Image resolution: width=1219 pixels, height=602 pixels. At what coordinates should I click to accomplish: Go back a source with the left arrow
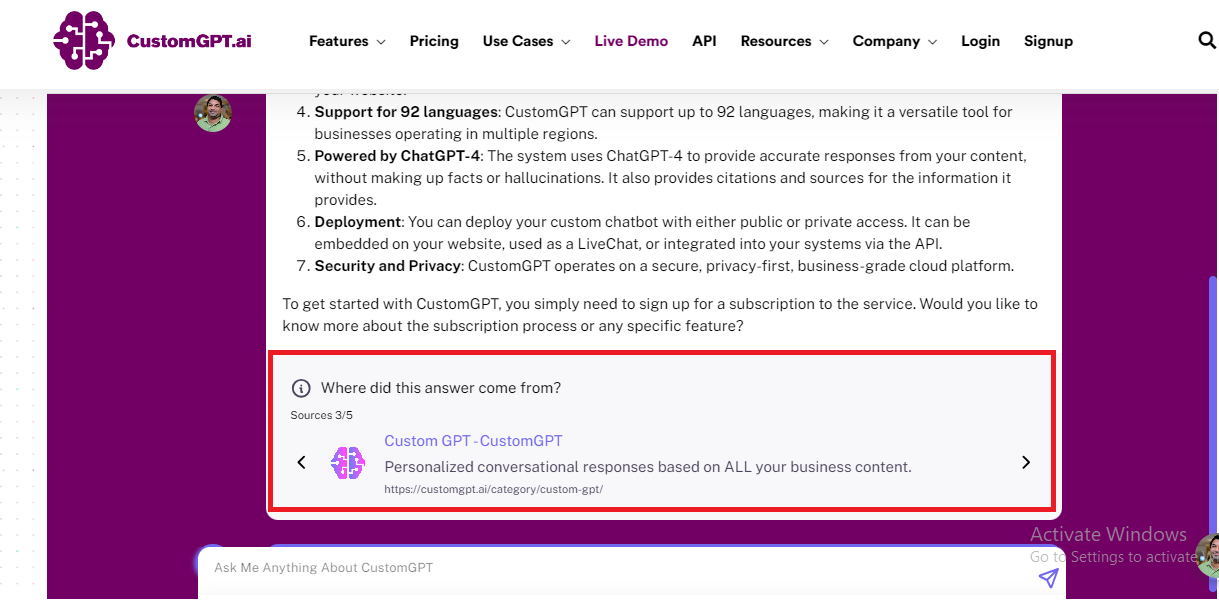(x=301, y=462)
